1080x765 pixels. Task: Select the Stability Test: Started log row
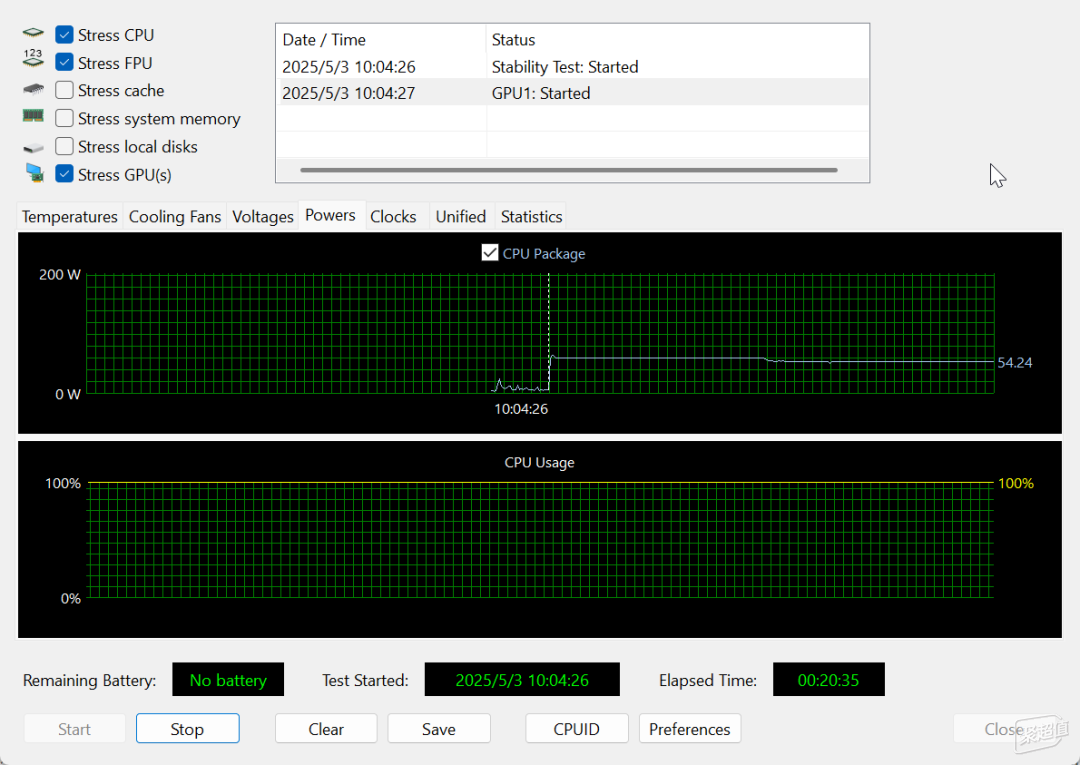click(x=572, y=67)
